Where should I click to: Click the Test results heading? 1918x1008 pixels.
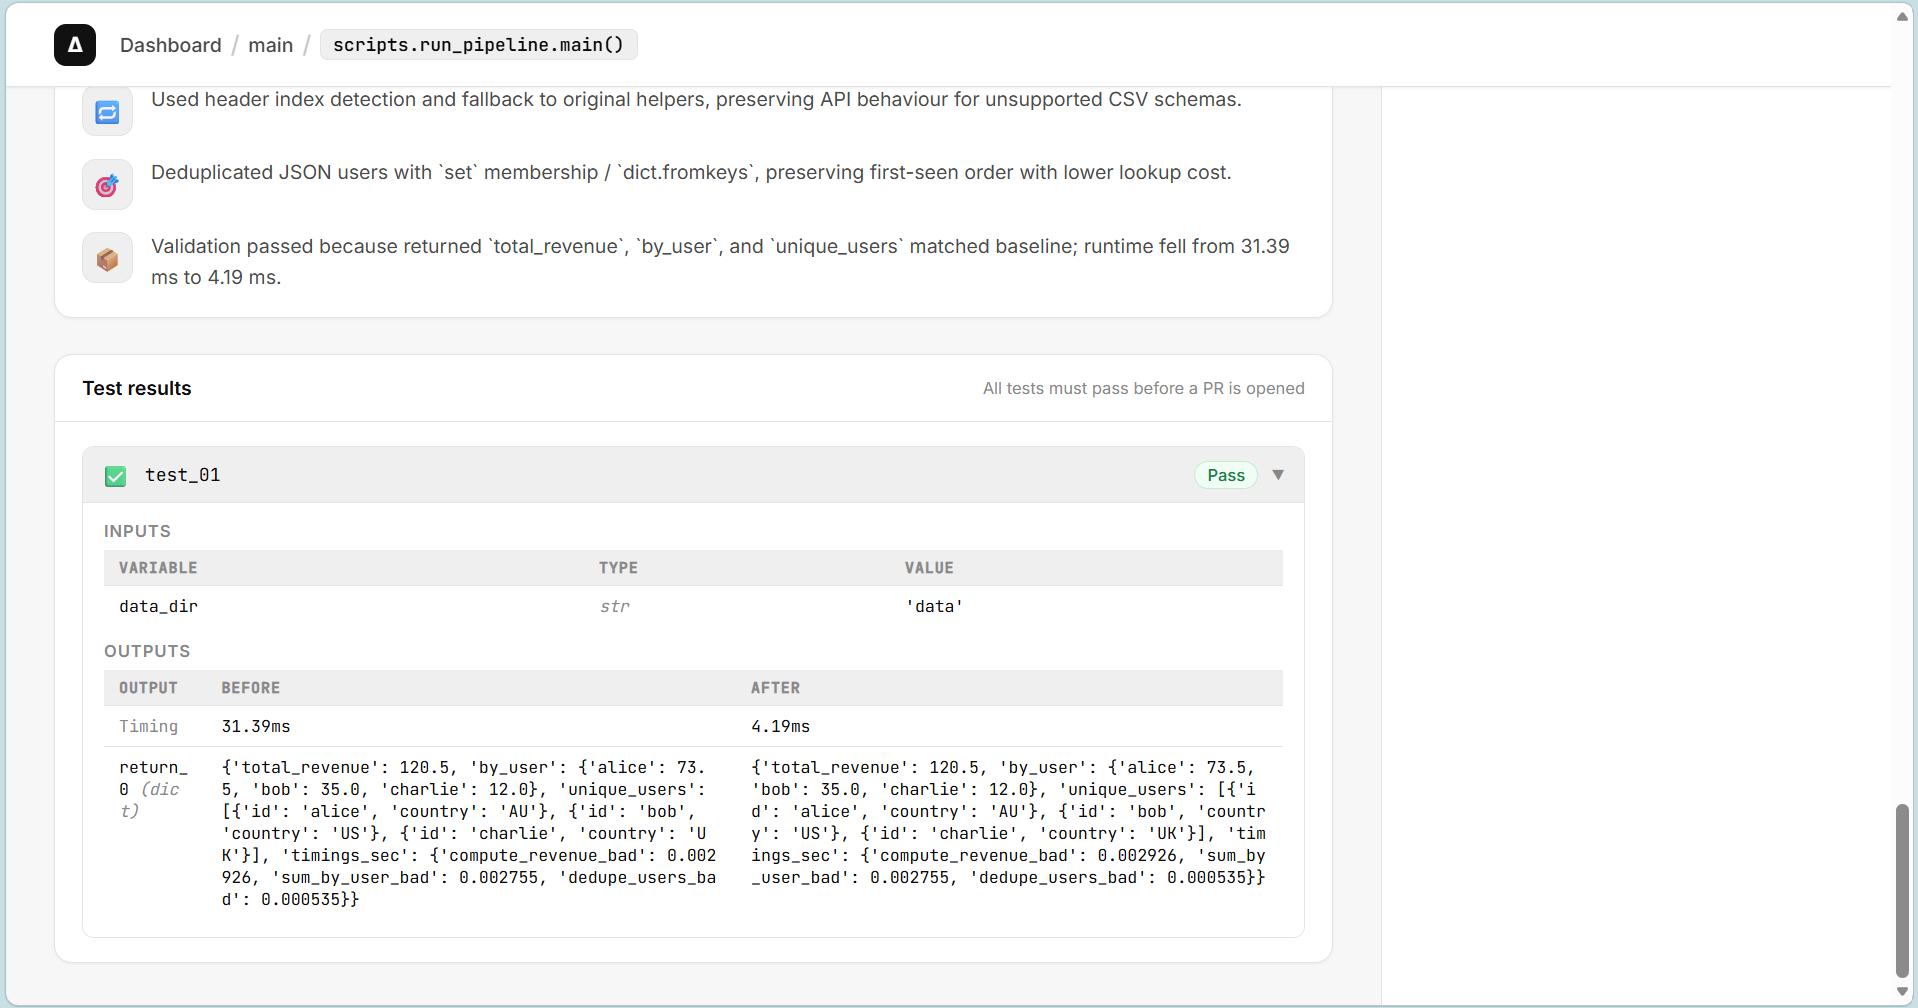click(137, 388)
